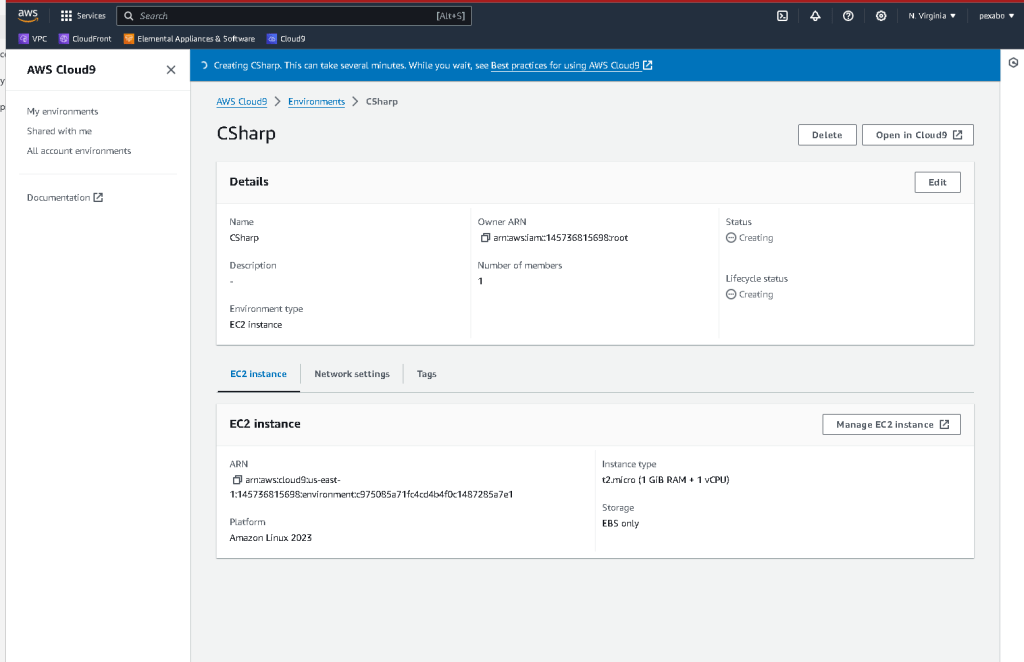Click the Amazon Linux 2023 platform text
This screenshot has height=662, width=1024.
click(270, 538)
